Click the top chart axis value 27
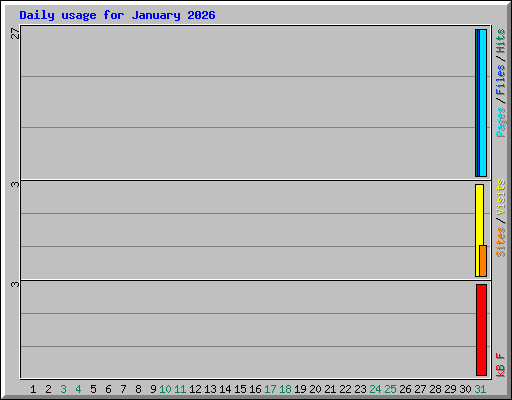This screenshot has width=512, height=400. point(15,33)
